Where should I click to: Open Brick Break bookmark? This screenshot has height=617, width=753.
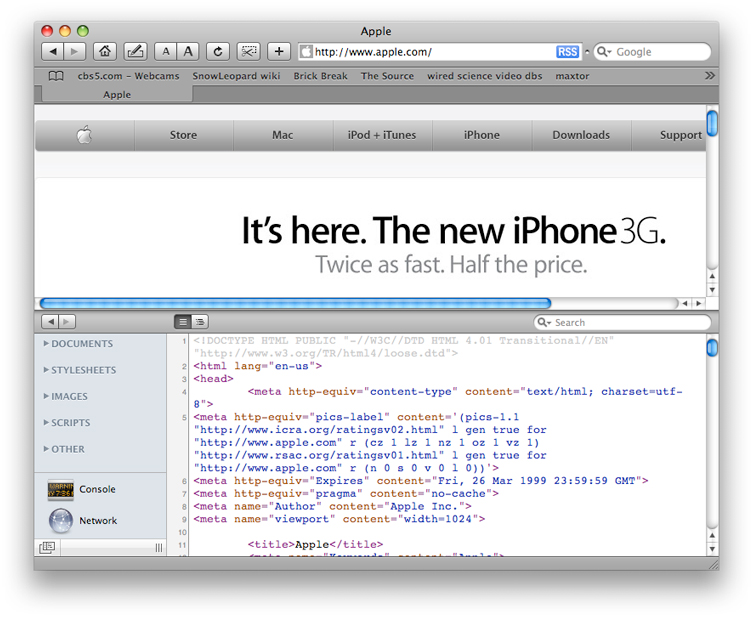click(320, 76)
